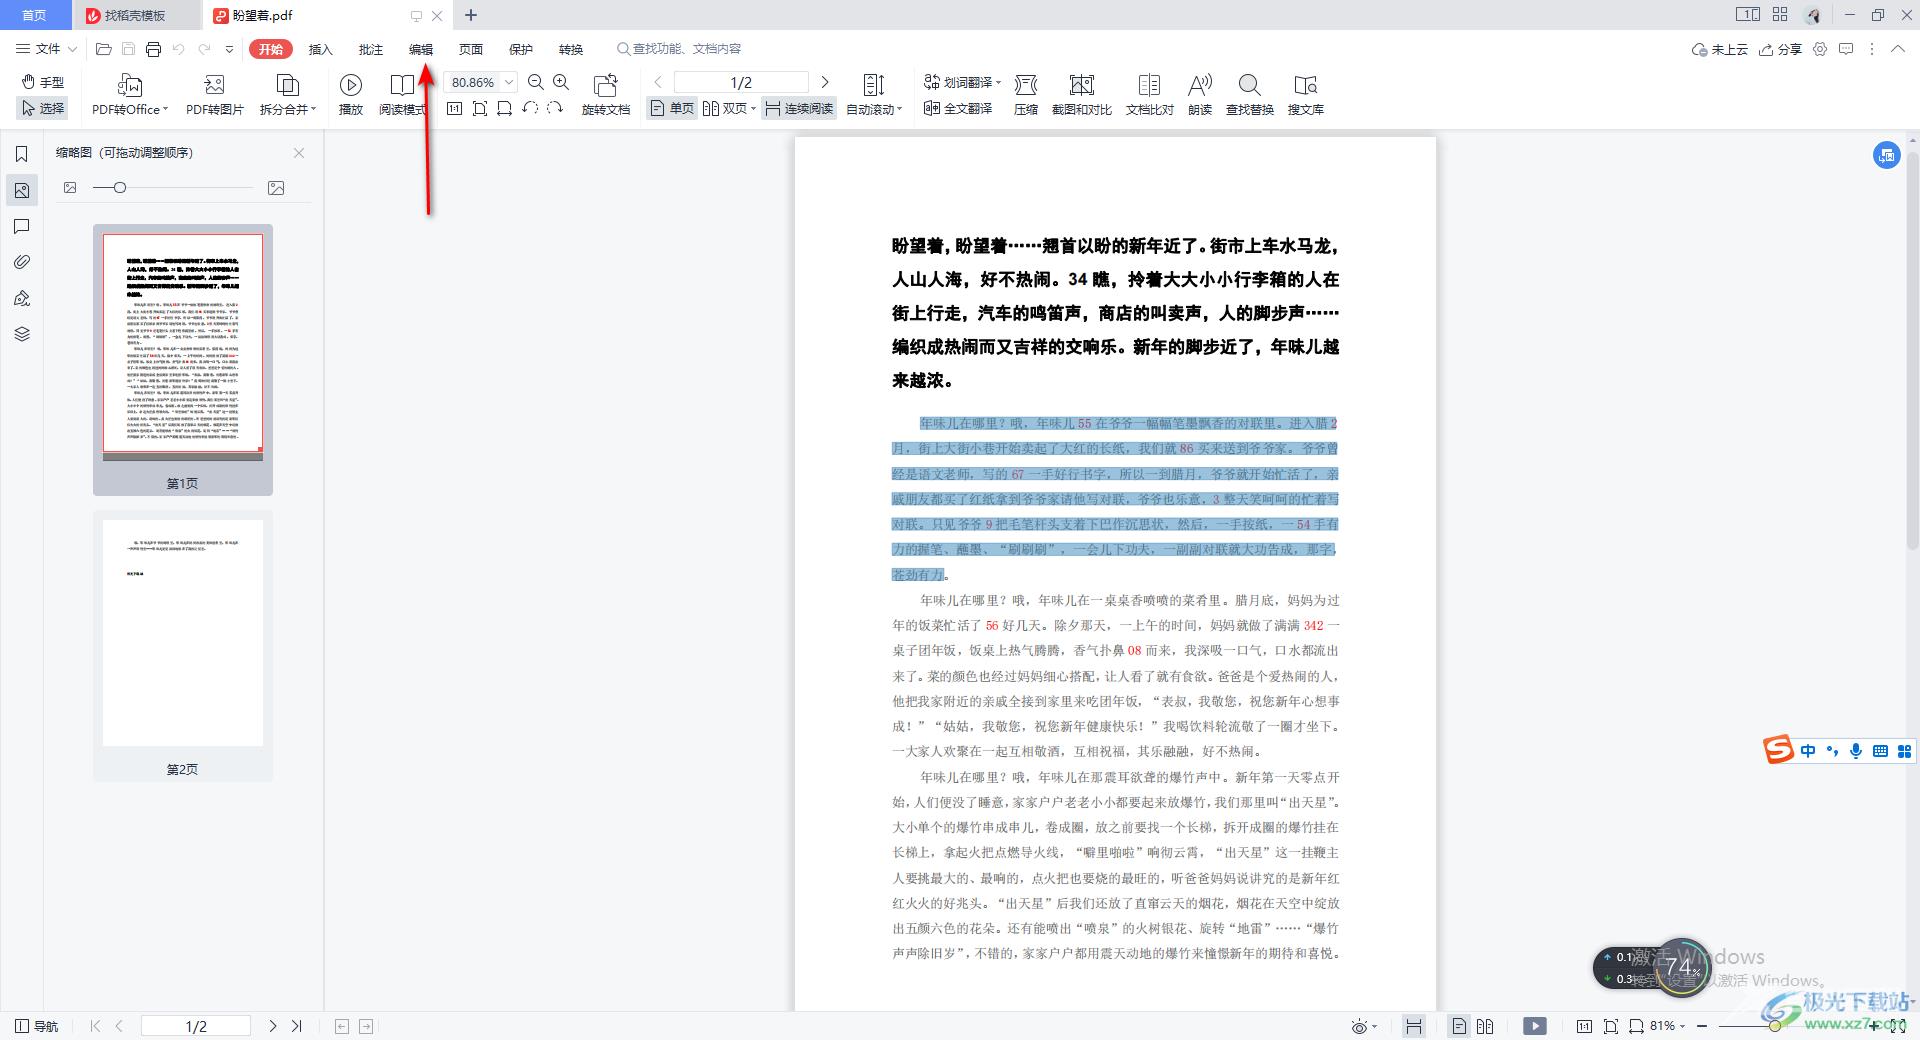Print the document with the printer icon
This screenshot has height=1040, width=1920.
click(x=153, y=49)
